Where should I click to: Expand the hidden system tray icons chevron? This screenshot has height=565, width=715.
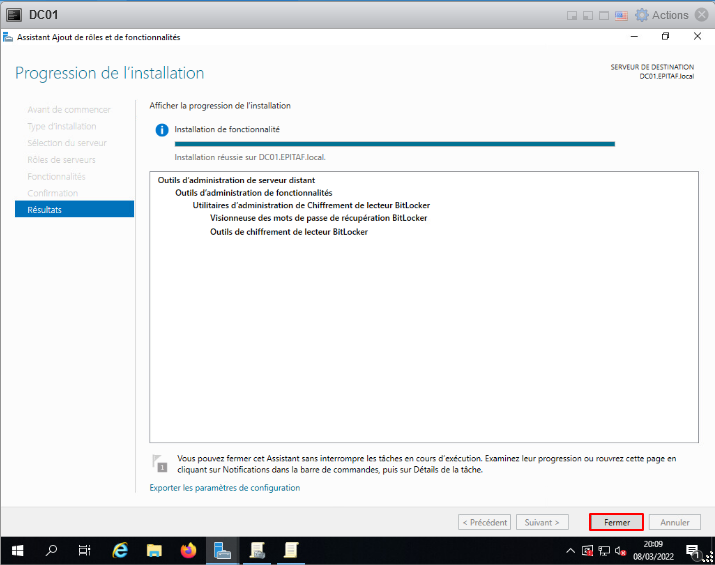pos(571,550)
